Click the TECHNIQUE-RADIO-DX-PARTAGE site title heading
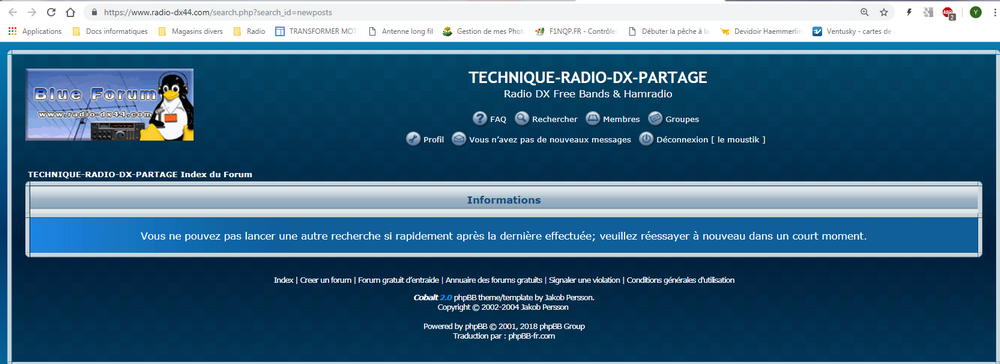The image size is (1000, 364). 587,78
